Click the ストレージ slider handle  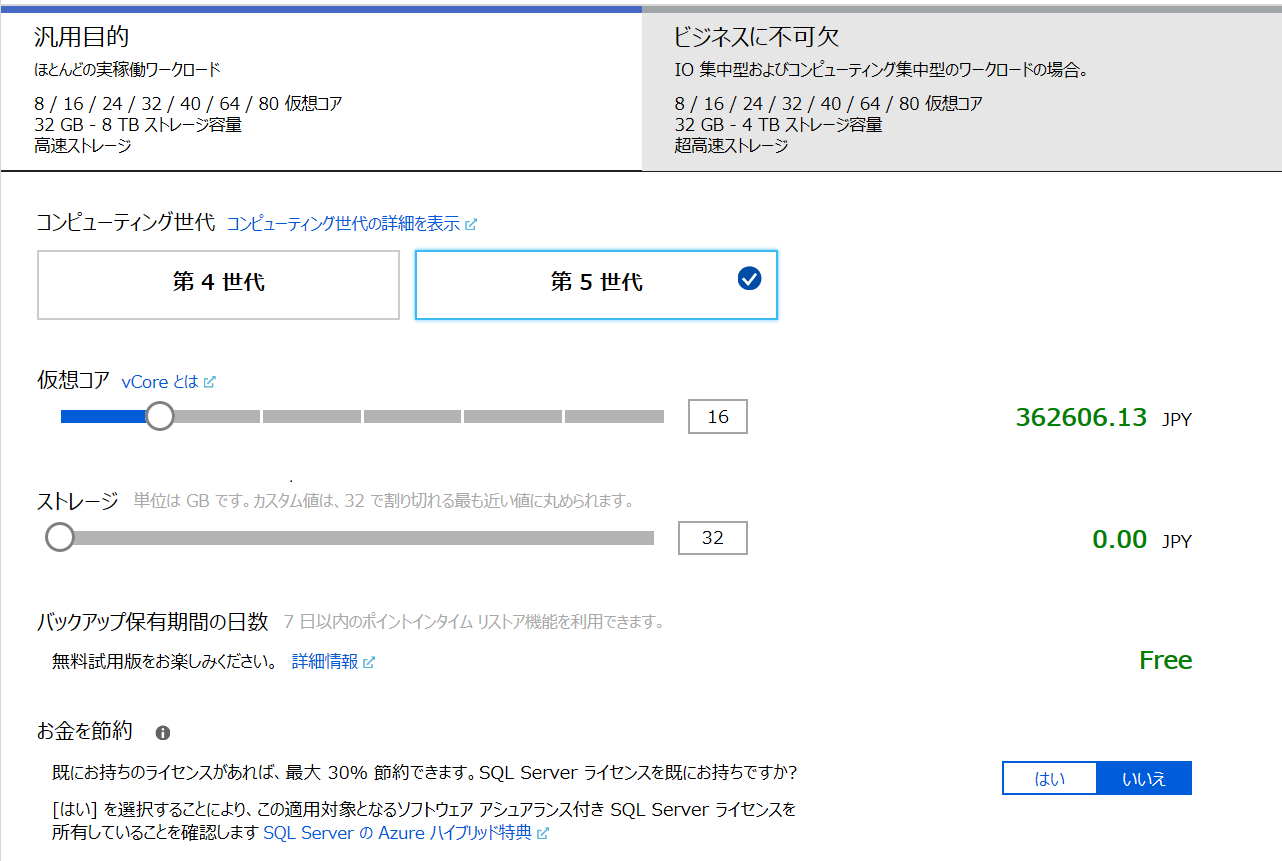point(60,538)
